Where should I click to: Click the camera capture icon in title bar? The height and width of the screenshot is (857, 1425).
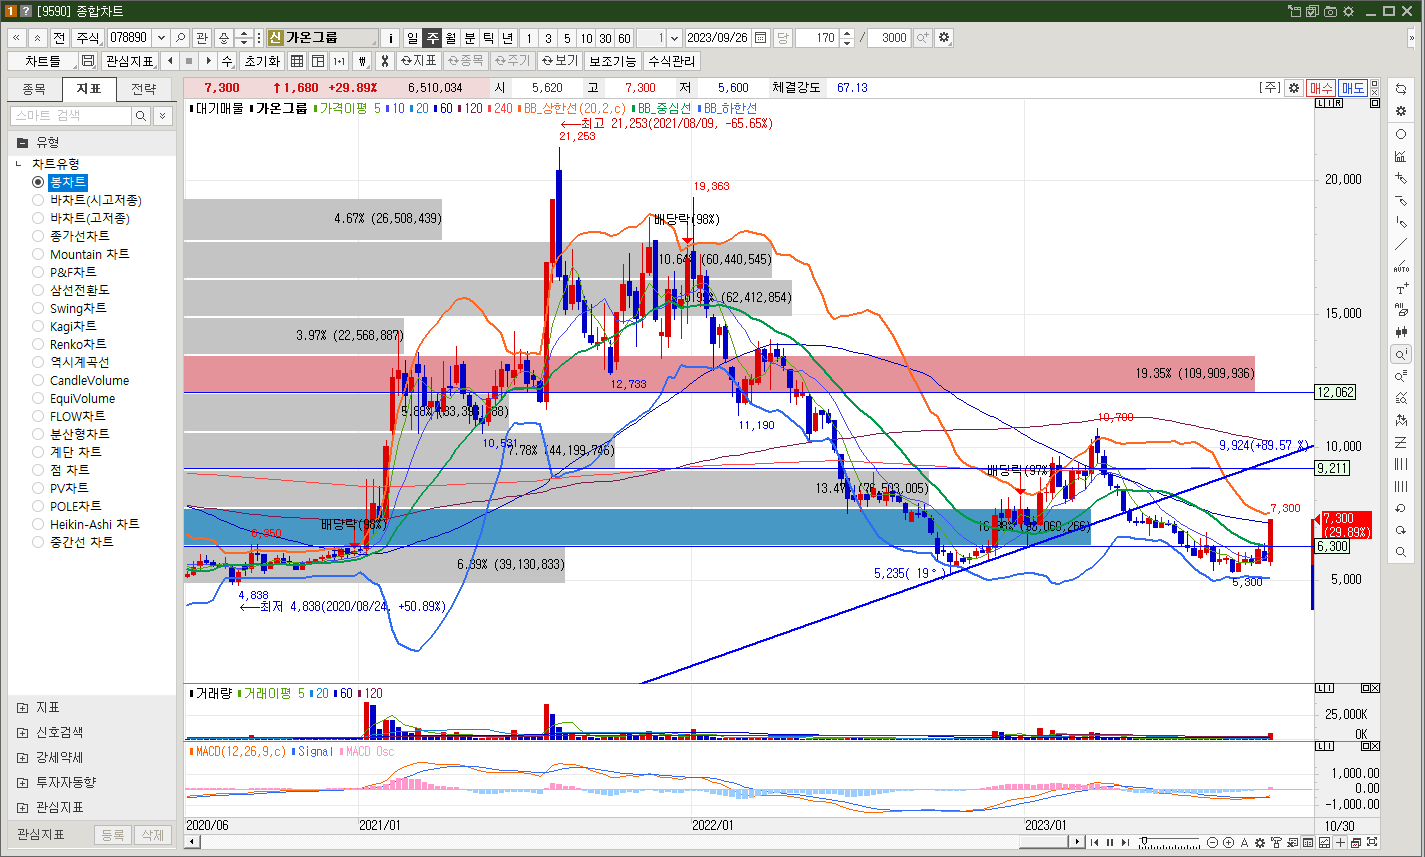click(x=1330, y=11)
